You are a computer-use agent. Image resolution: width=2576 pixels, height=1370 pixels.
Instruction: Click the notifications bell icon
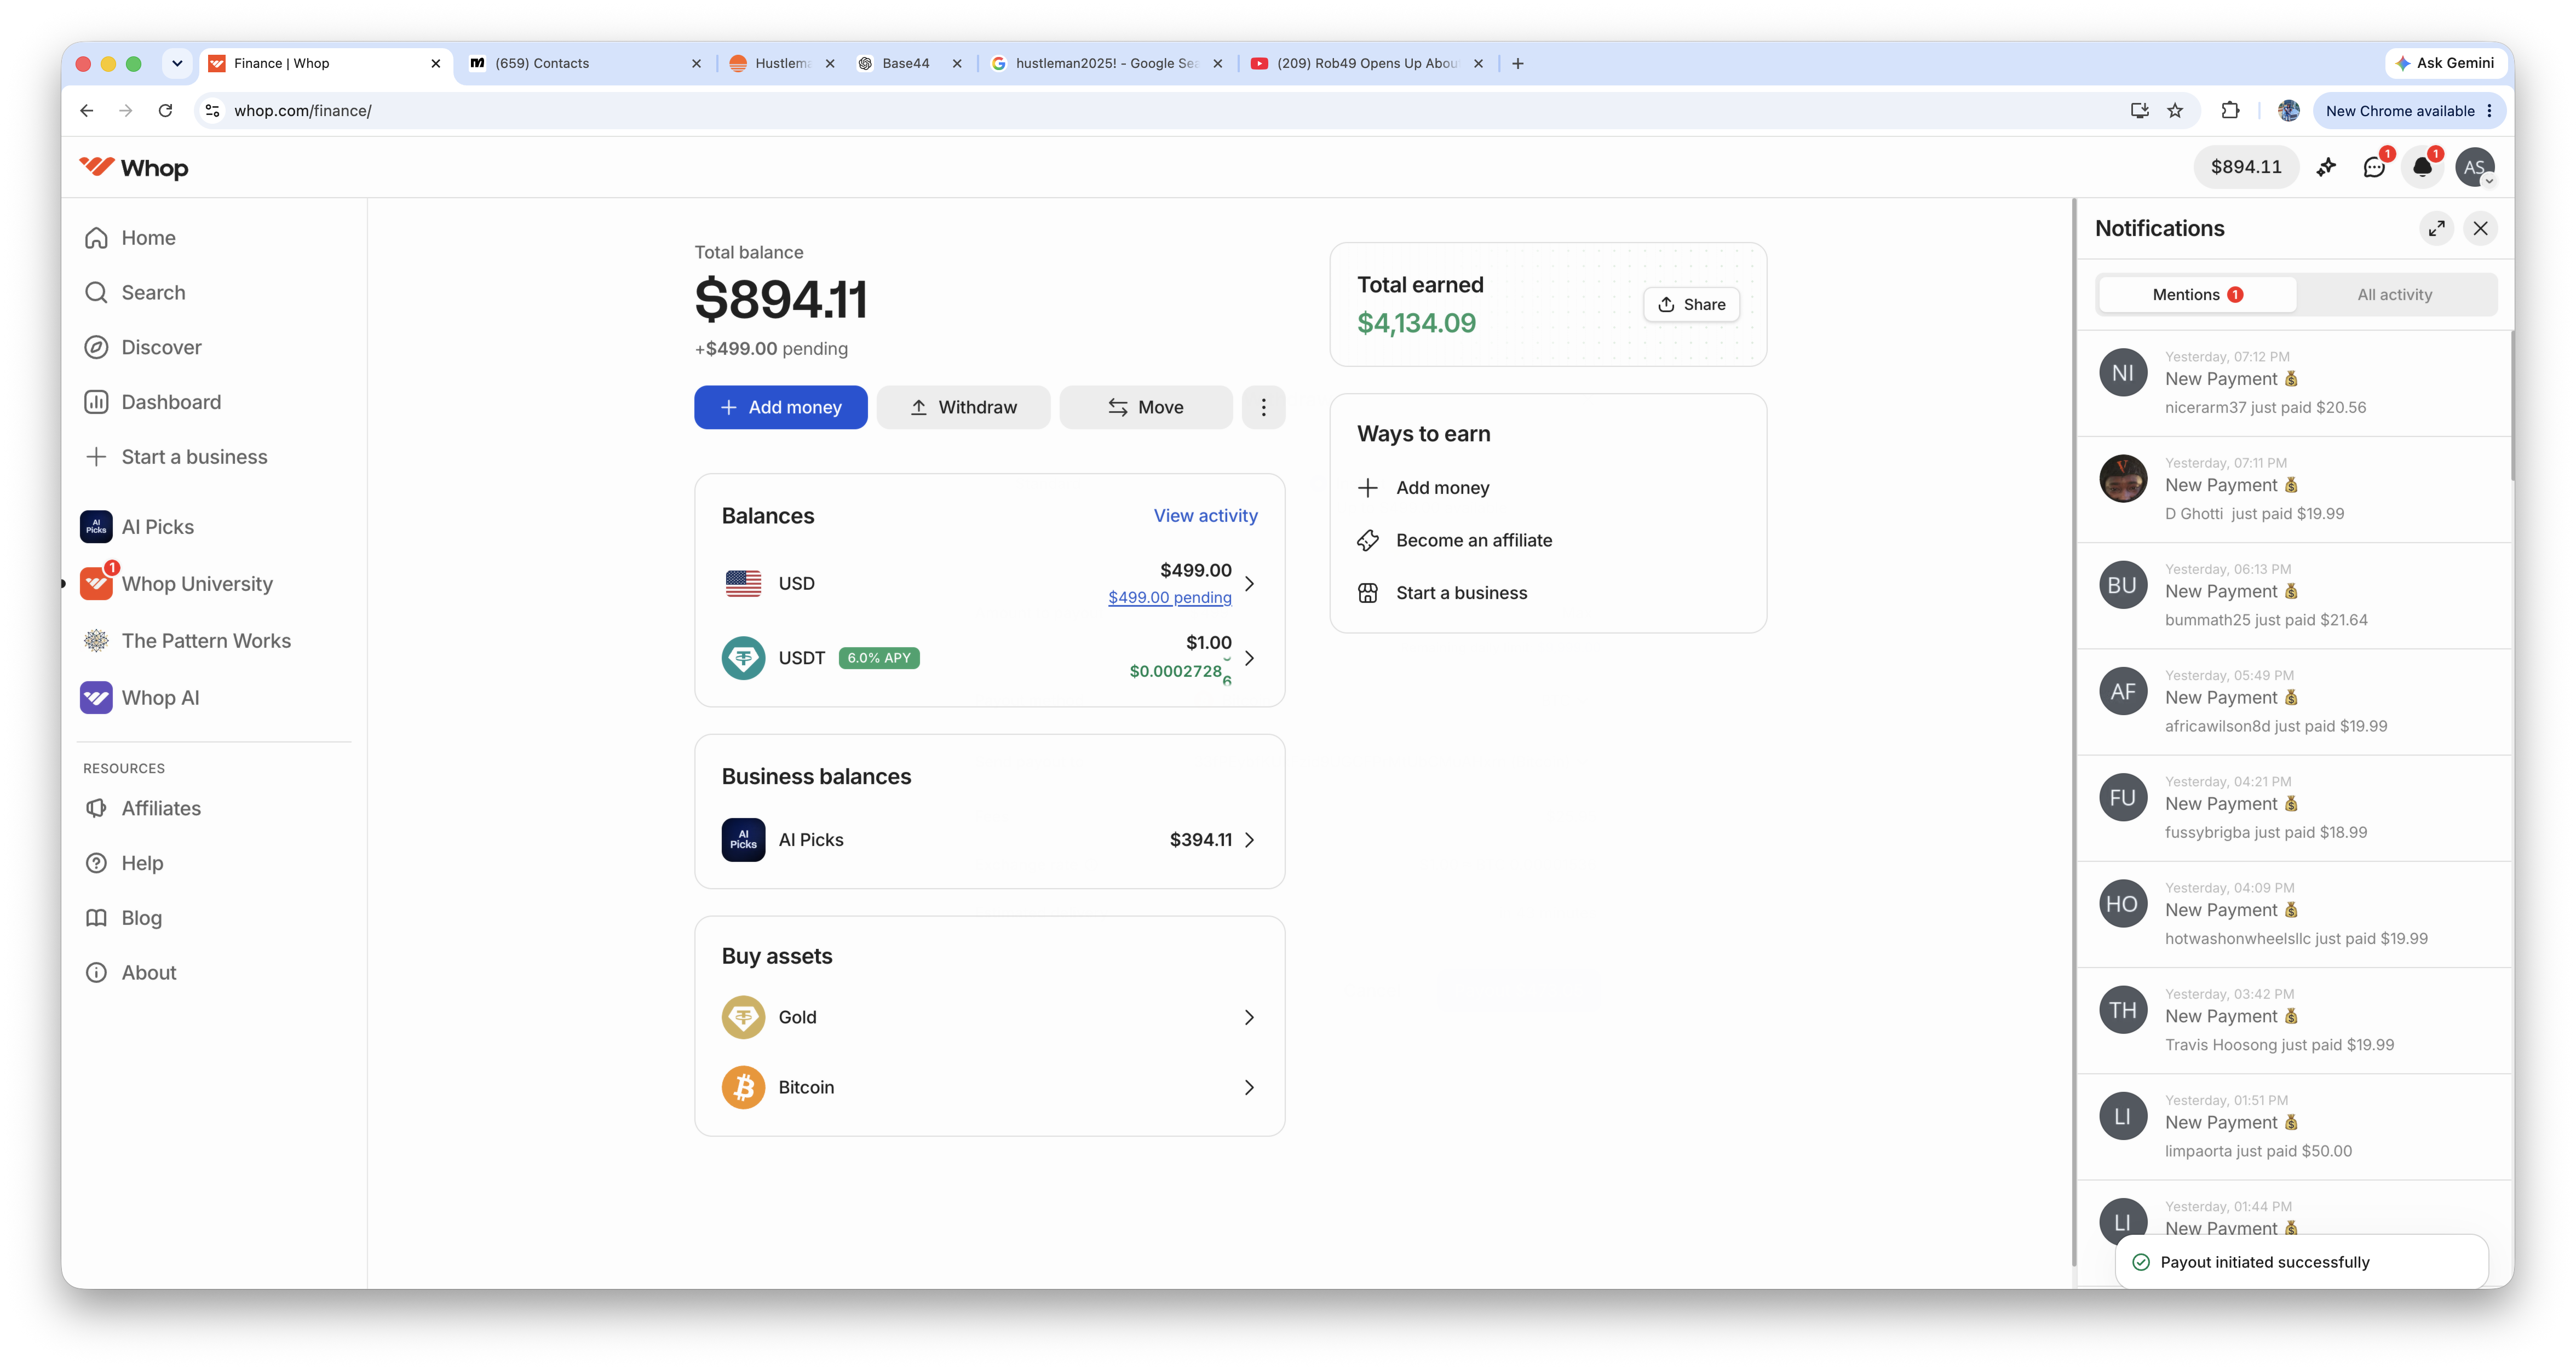pos(2422,167)
